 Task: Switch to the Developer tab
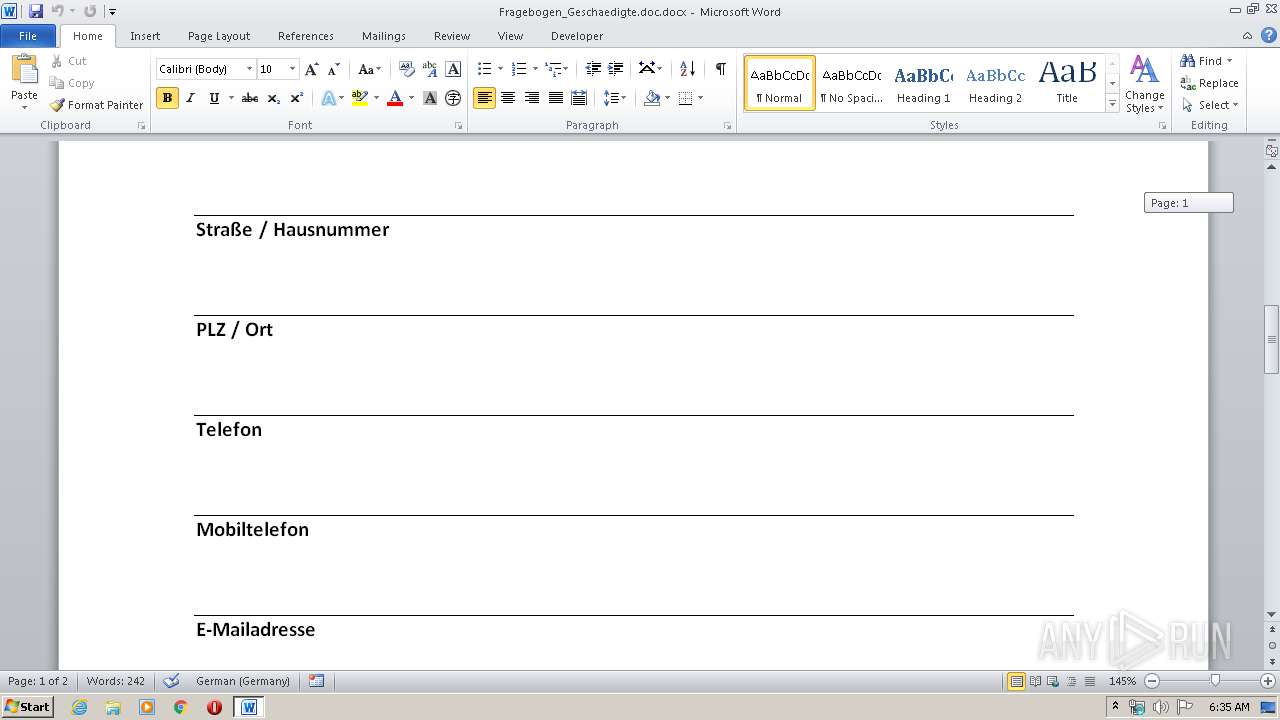pyautogui.click(x=577, y=36)
